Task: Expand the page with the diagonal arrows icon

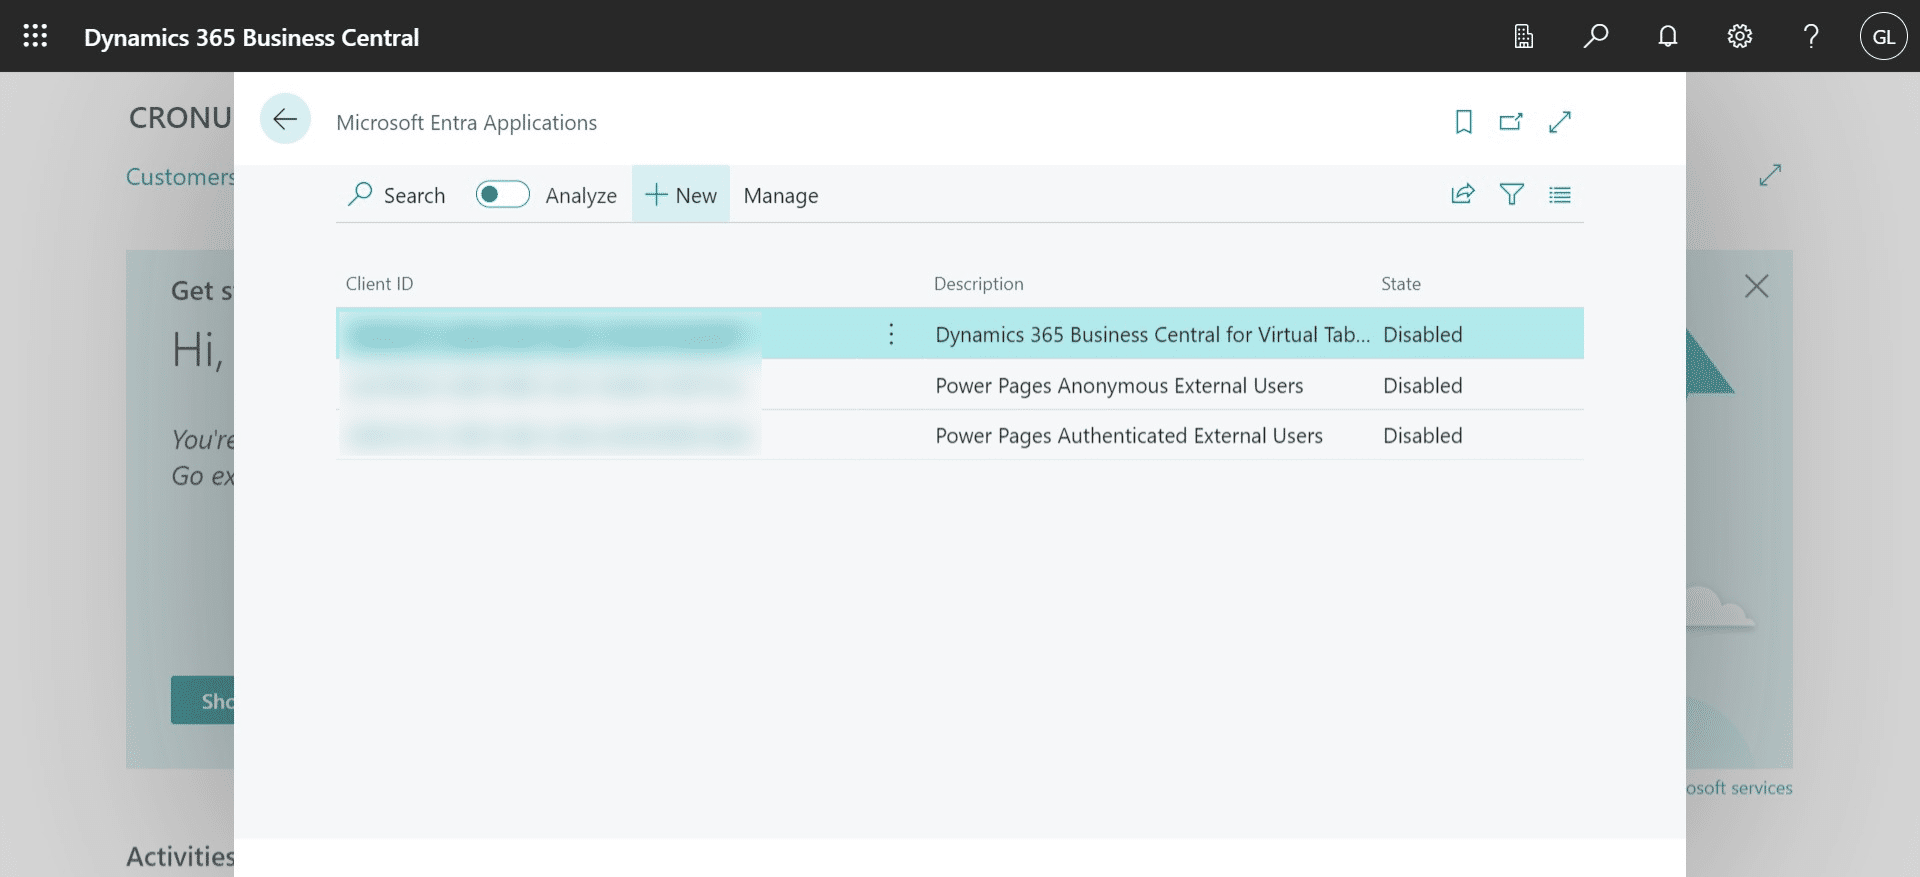Action: pyautogui.click(x=1559, y=122)
